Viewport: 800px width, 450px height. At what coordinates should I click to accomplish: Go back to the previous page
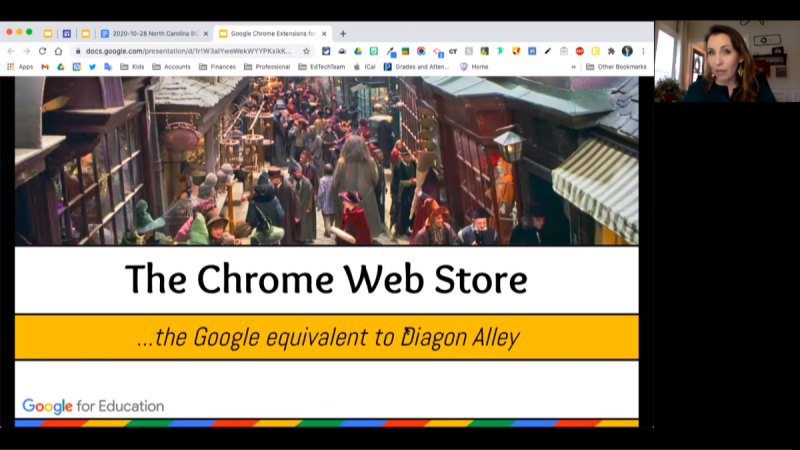point(11,51)
